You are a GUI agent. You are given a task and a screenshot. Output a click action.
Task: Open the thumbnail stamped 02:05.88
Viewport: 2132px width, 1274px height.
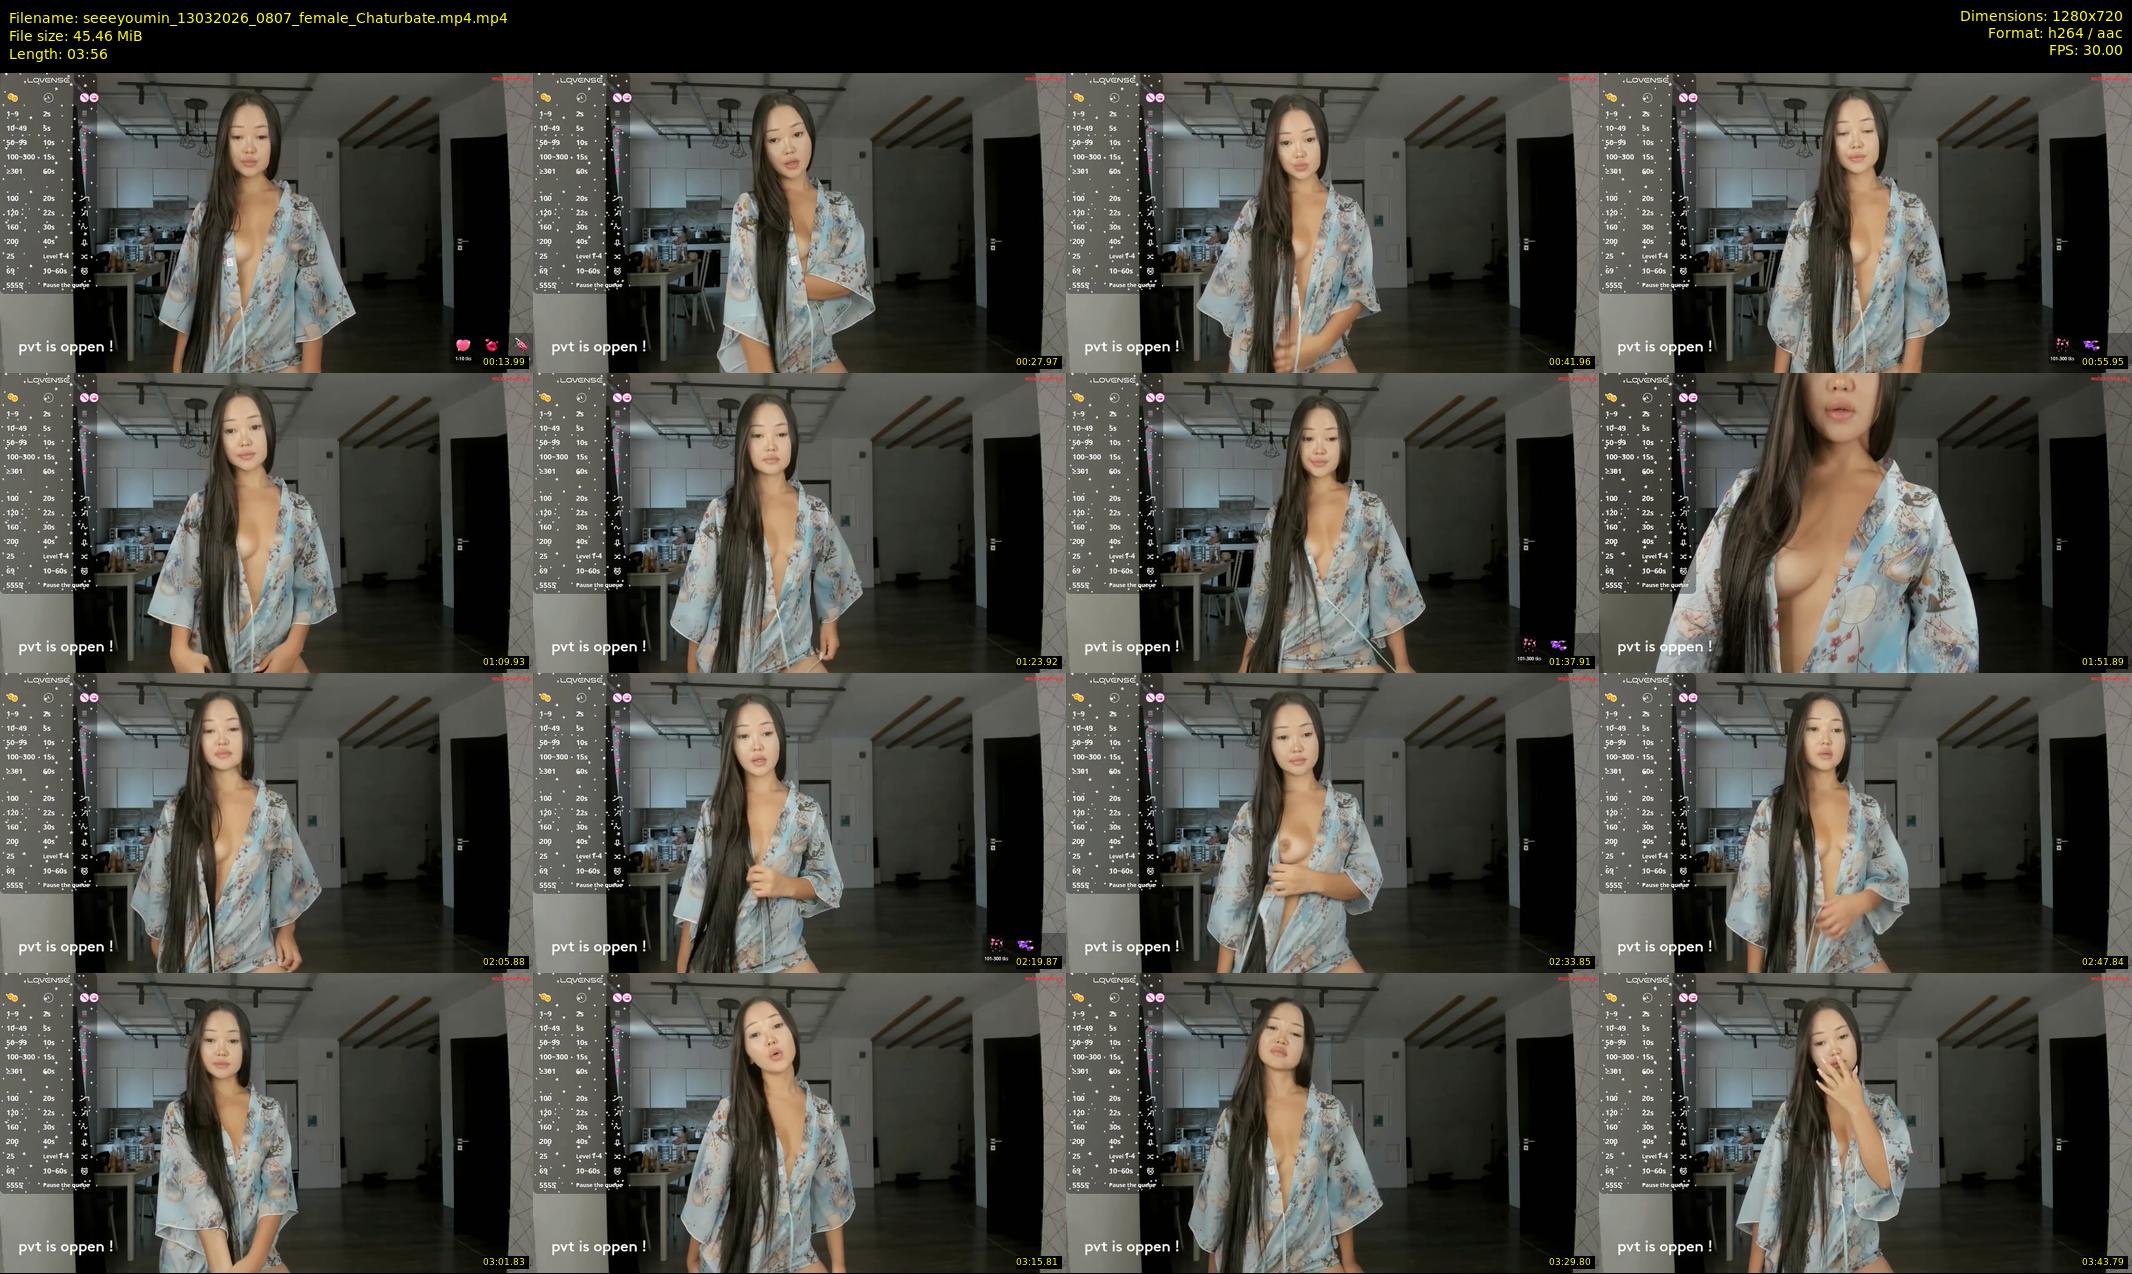266,823
